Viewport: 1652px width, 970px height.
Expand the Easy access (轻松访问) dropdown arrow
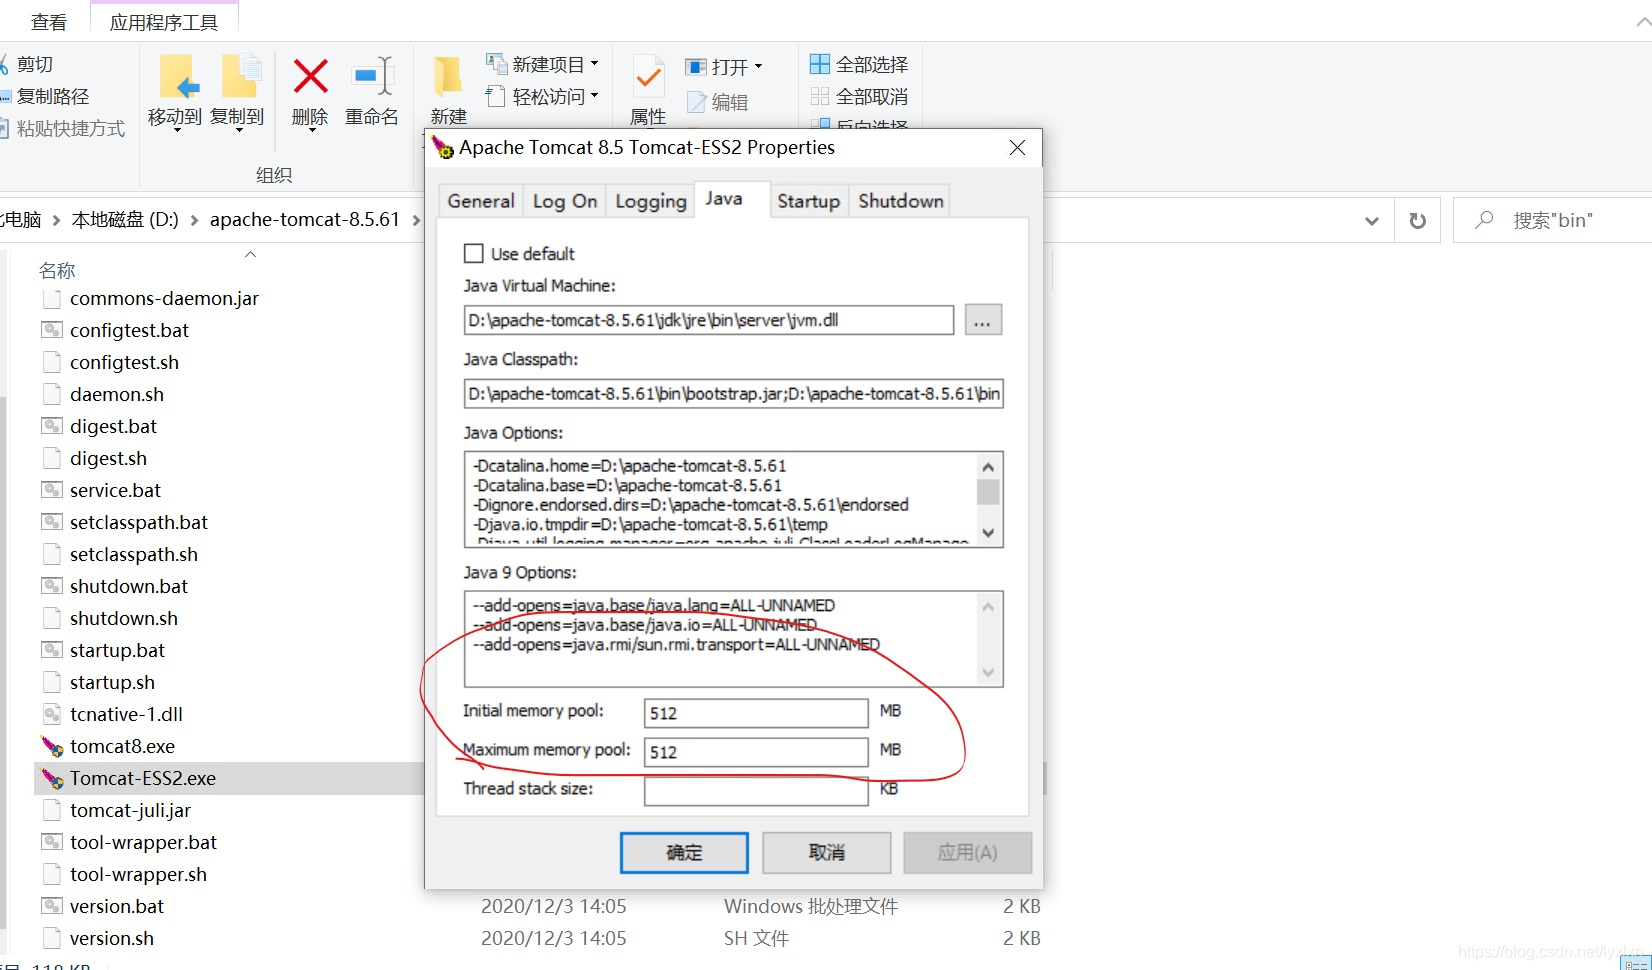click(x=594, y=96)
